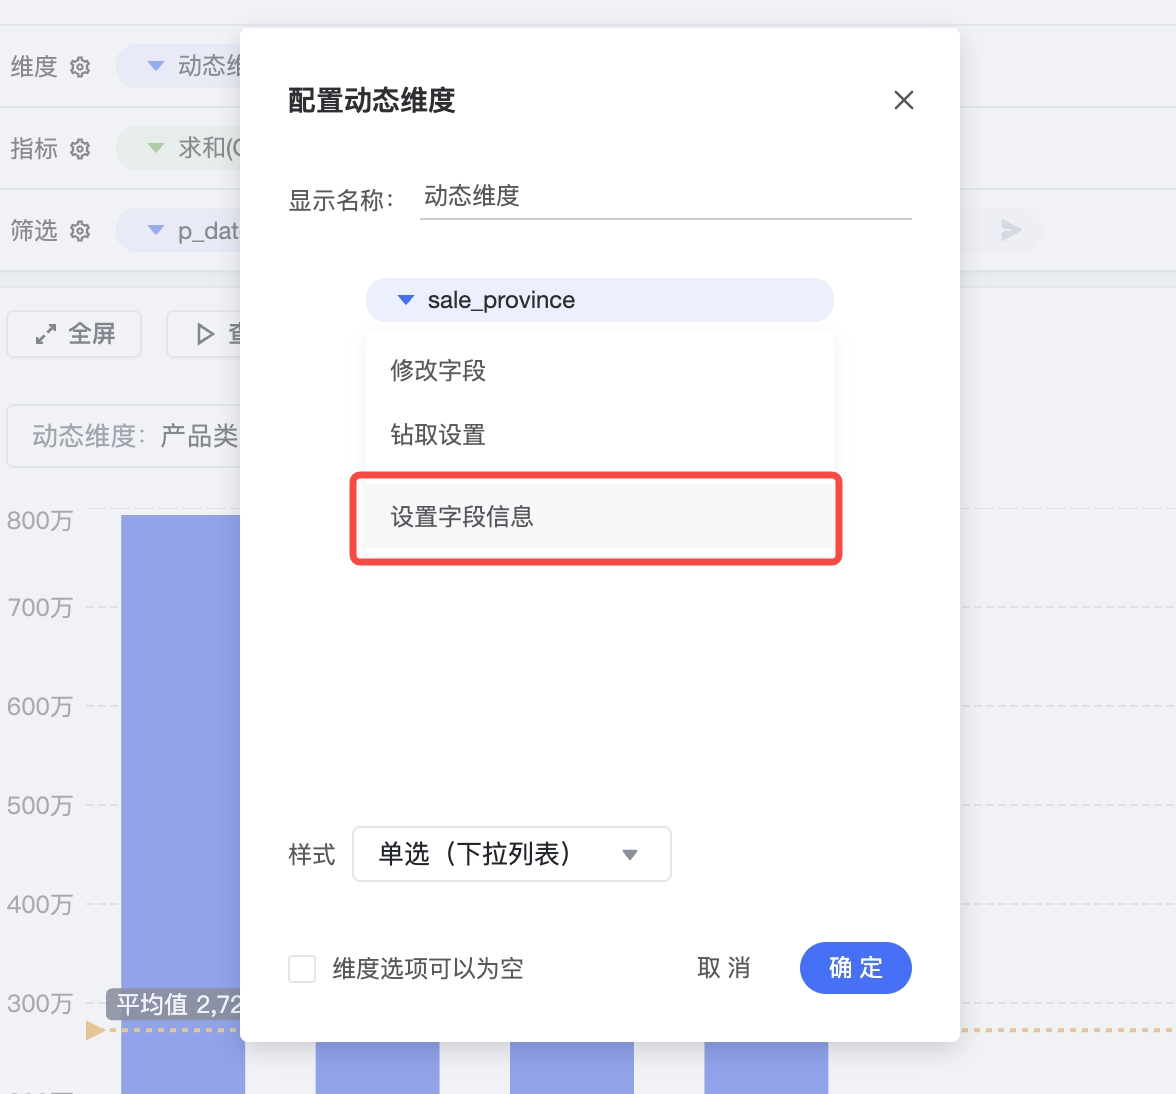Click the 500万 axis label
This screenshot has width=1176, height=1094.
40,805
